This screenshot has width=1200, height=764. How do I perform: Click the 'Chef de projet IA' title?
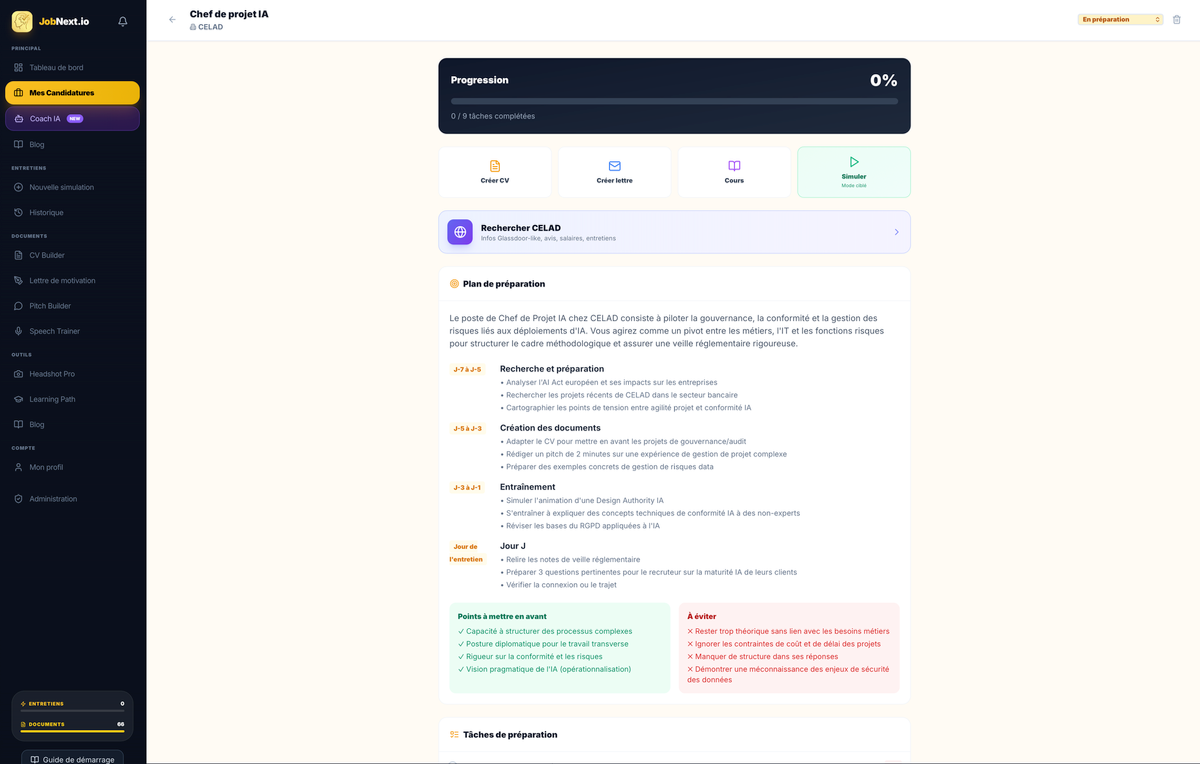(229, 14)
